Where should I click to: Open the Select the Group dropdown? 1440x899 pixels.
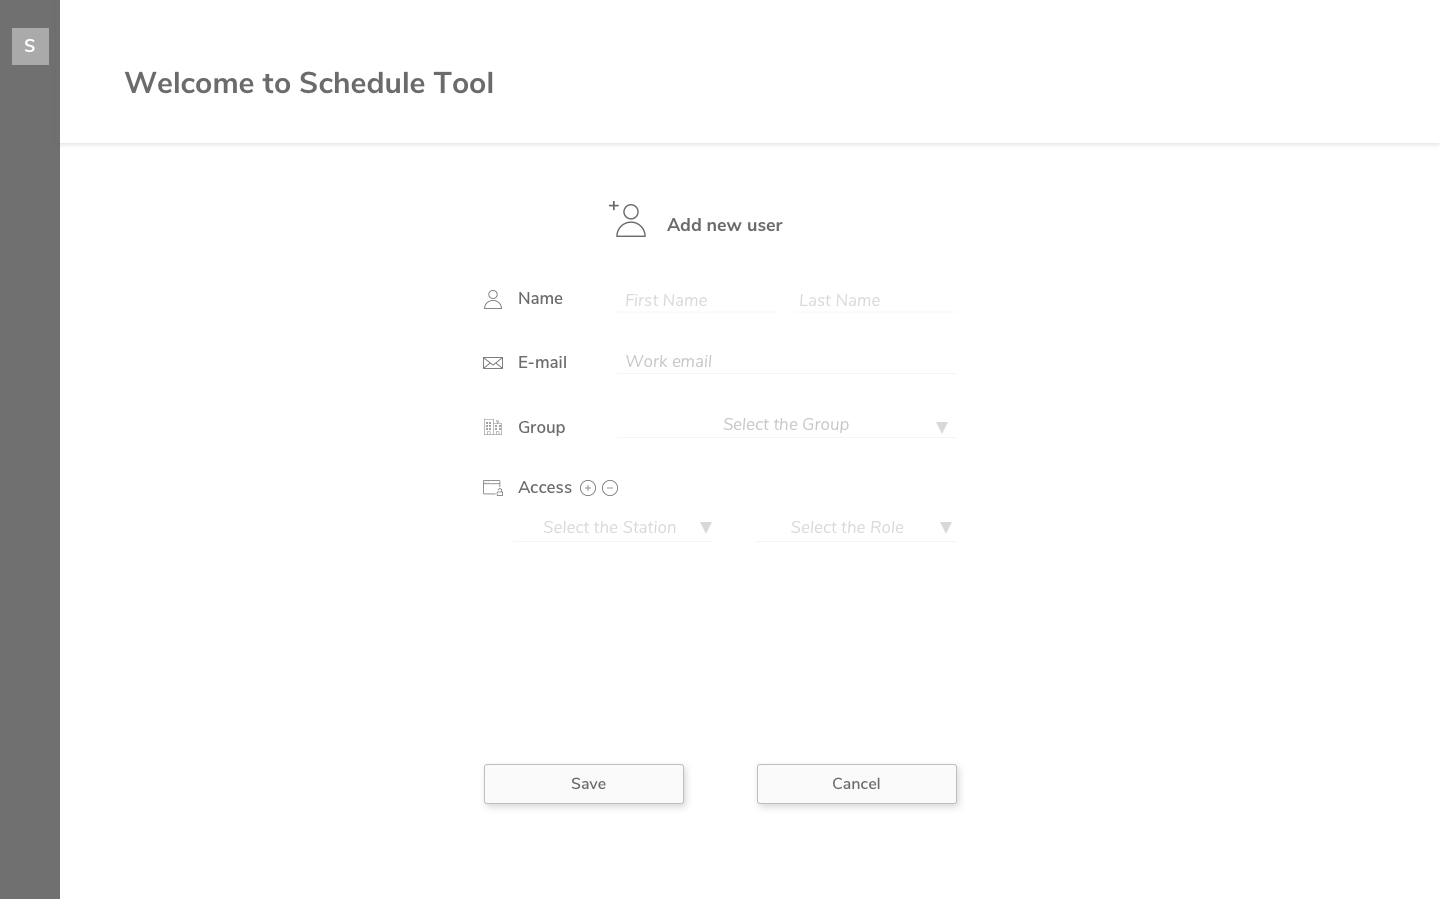point(786,425)
